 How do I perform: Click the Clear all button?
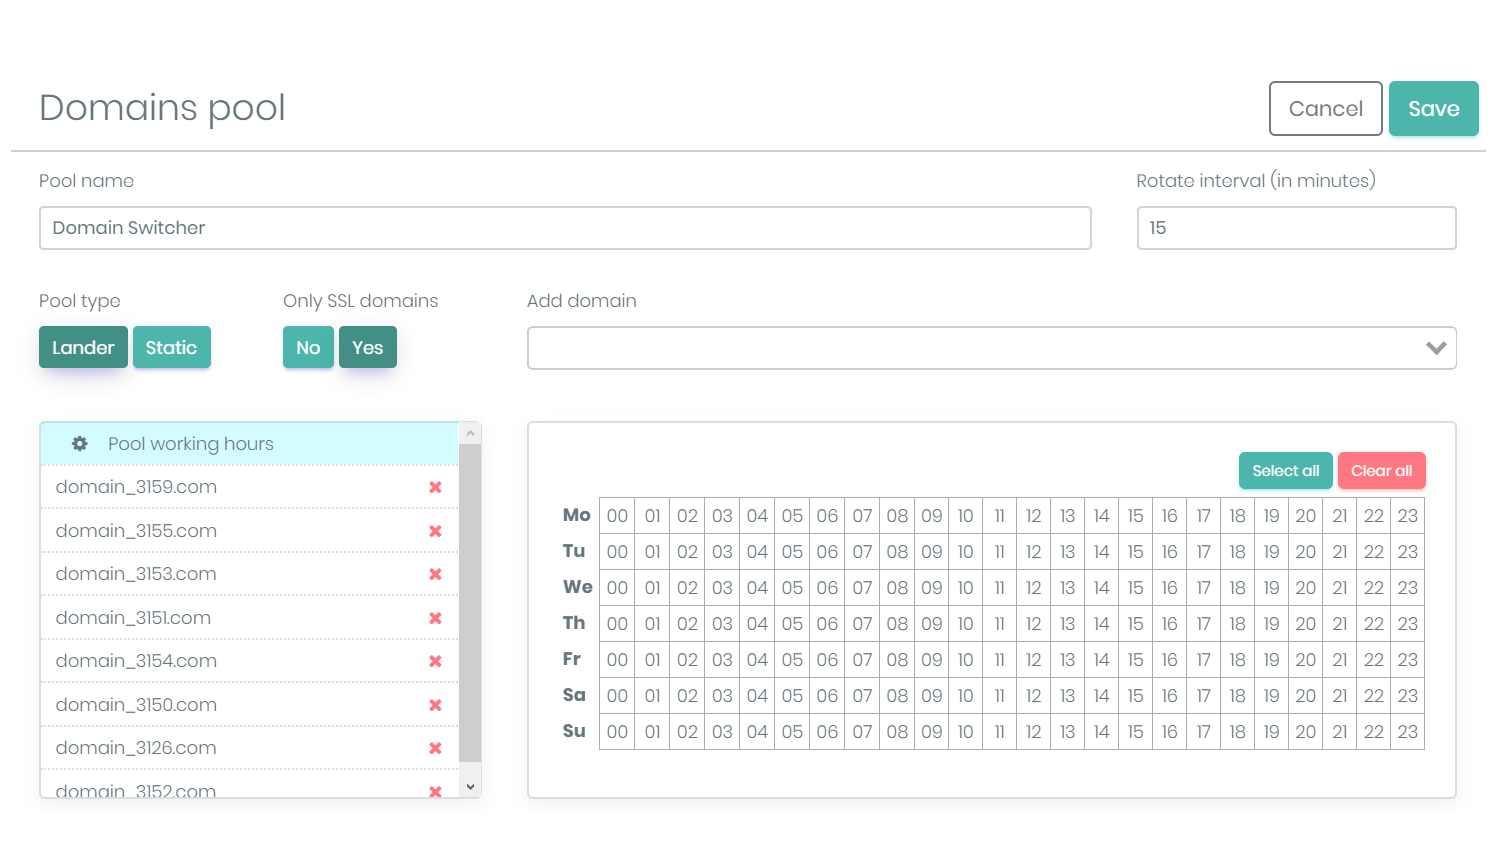[x=1381, y=471]
